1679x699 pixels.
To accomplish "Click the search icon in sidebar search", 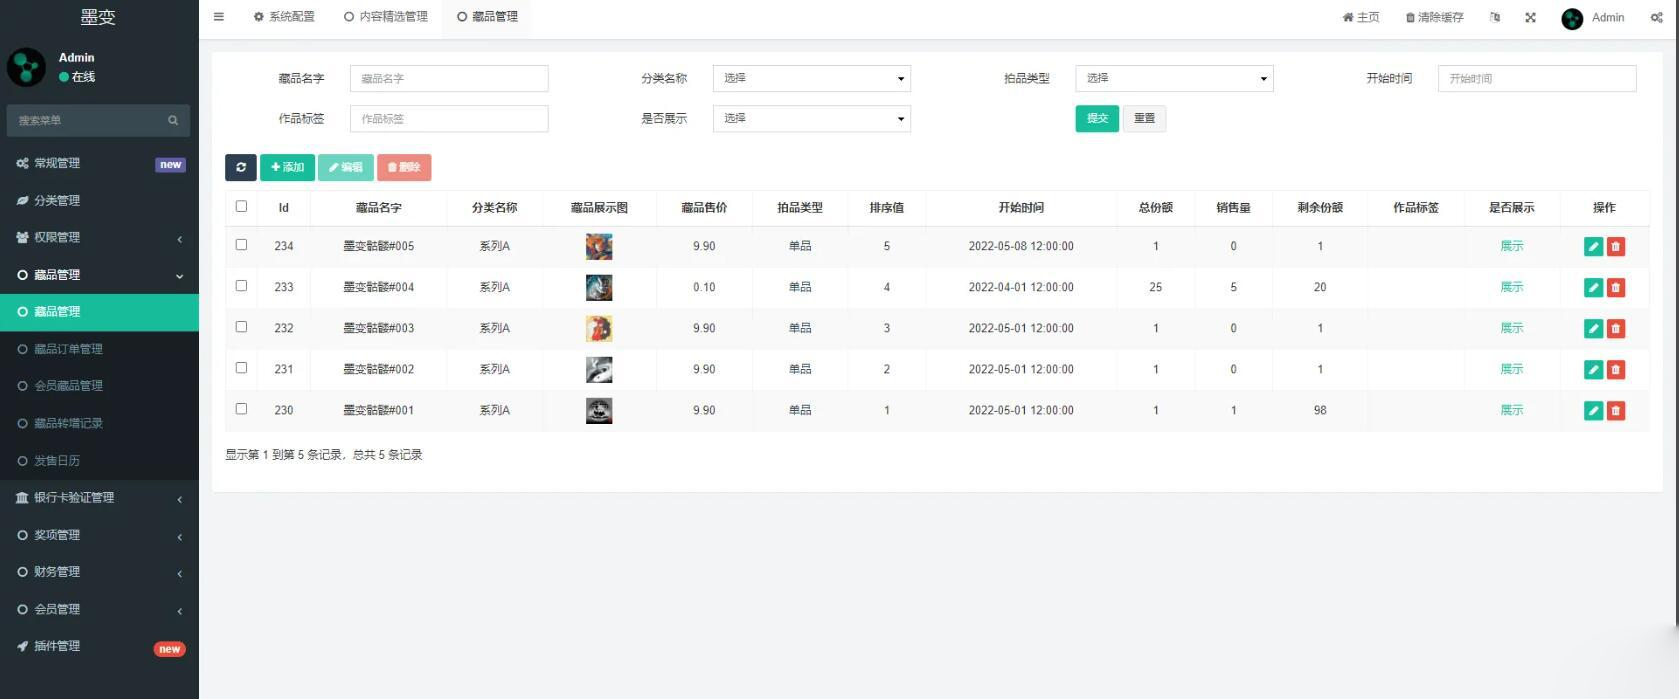I will [173, 120].
